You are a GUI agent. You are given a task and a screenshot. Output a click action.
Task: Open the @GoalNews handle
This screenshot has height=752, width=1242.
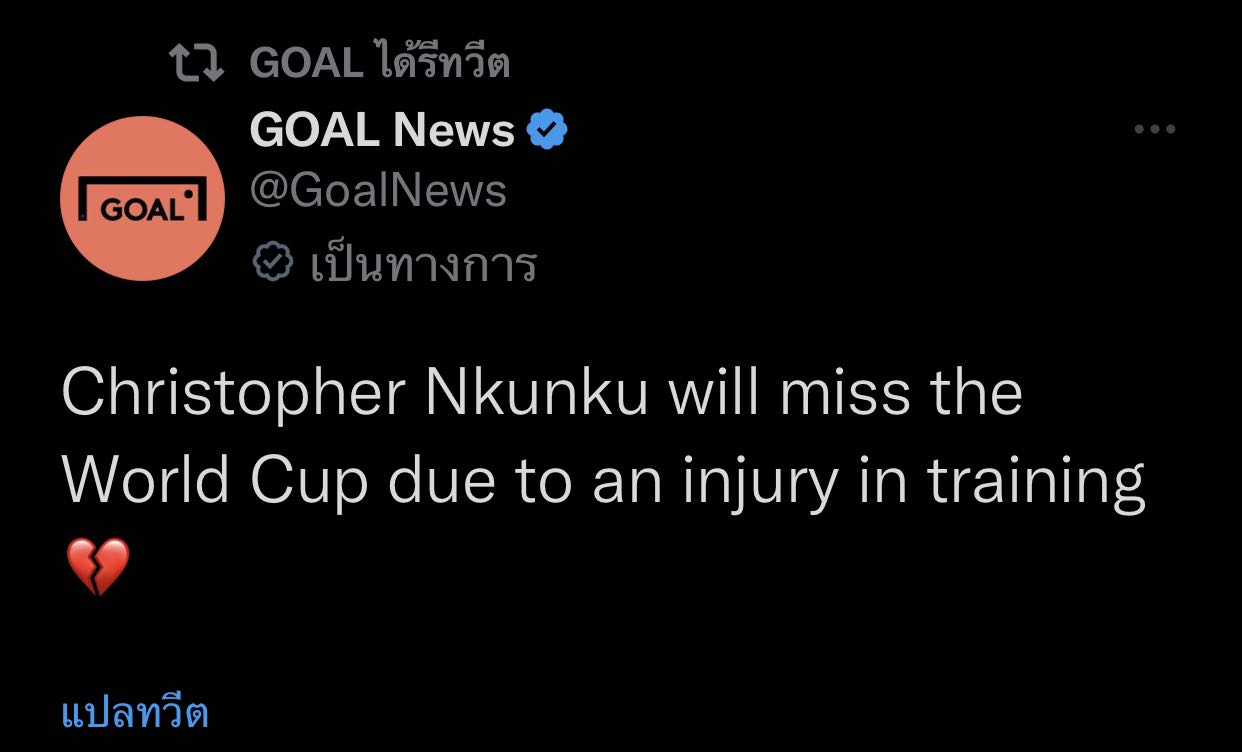(378, 190)
